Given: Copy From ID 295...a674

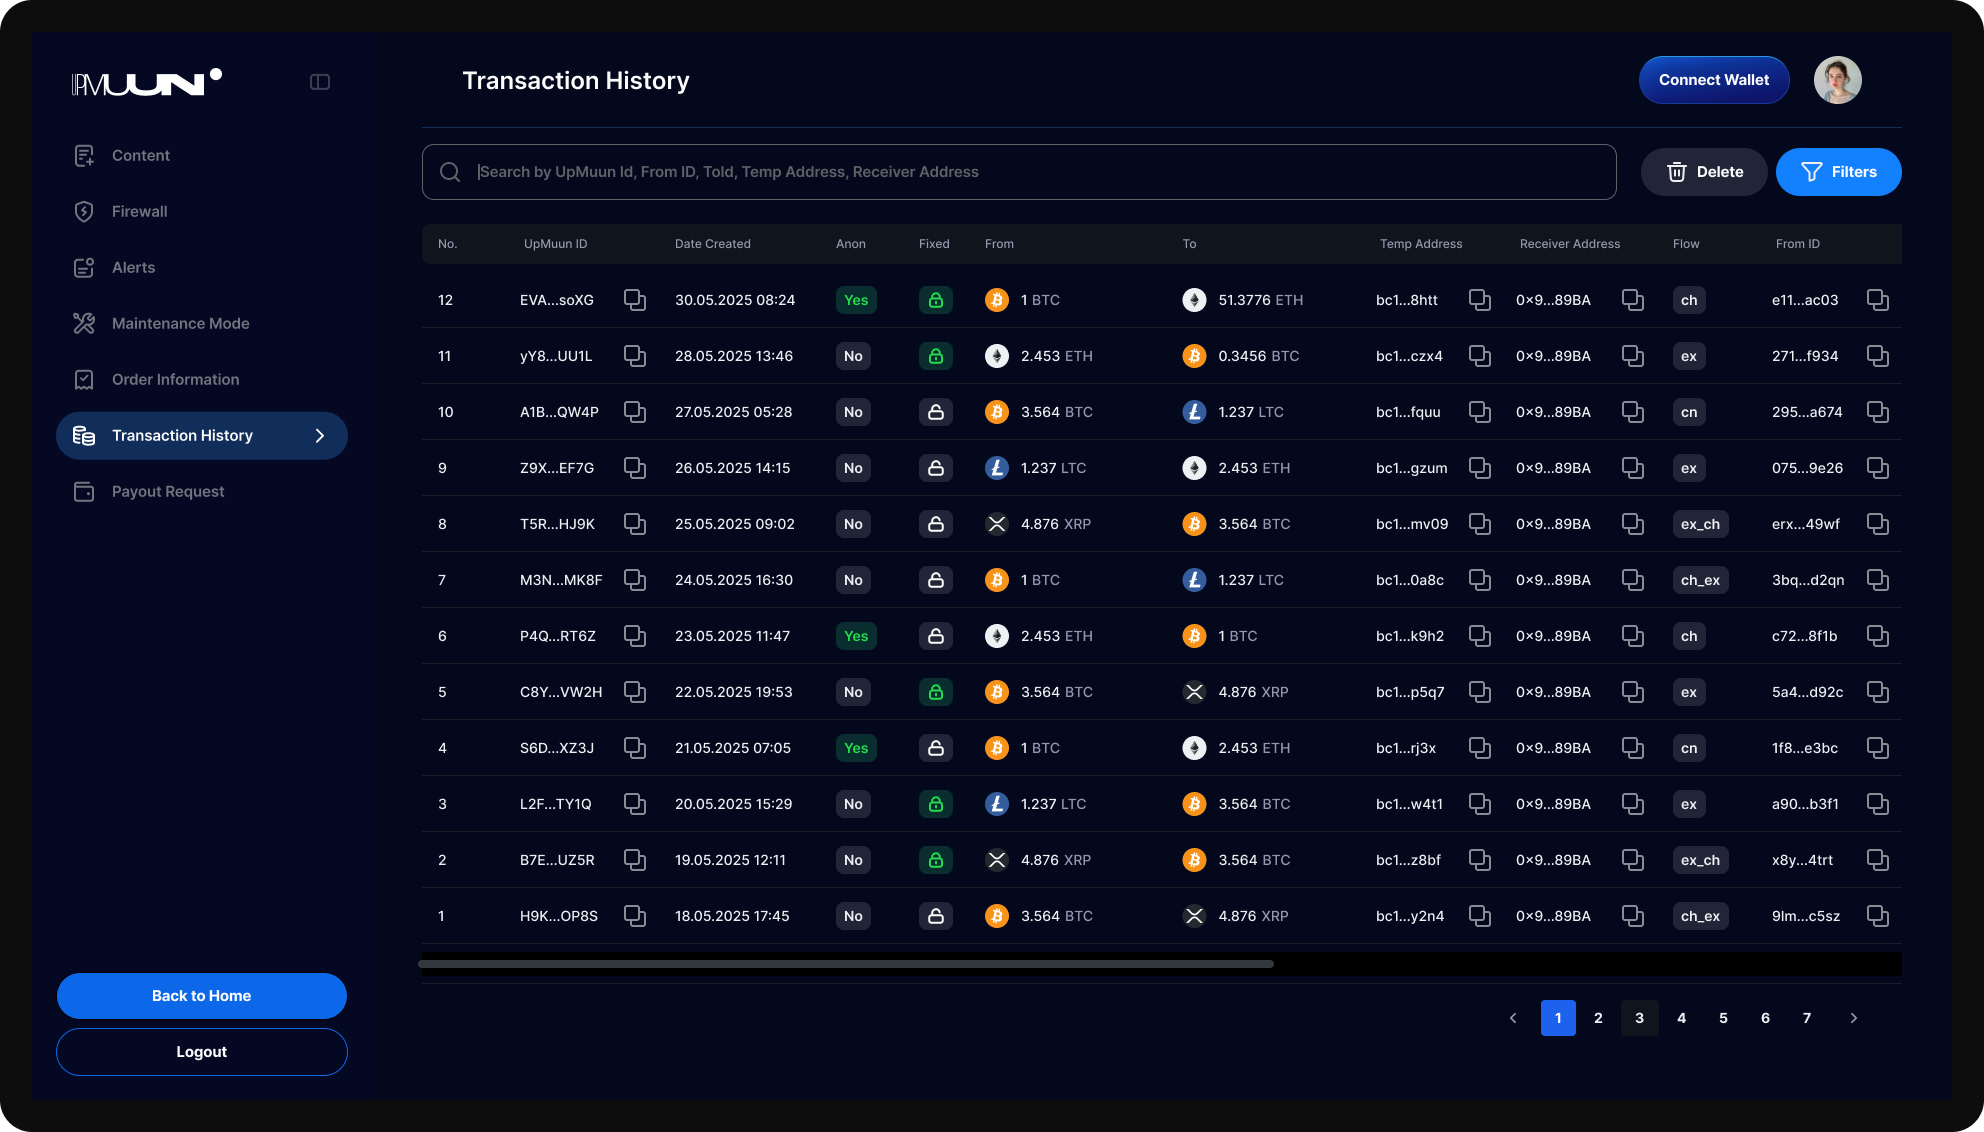Looking at the screenshot, I should tap(1877, 412).
